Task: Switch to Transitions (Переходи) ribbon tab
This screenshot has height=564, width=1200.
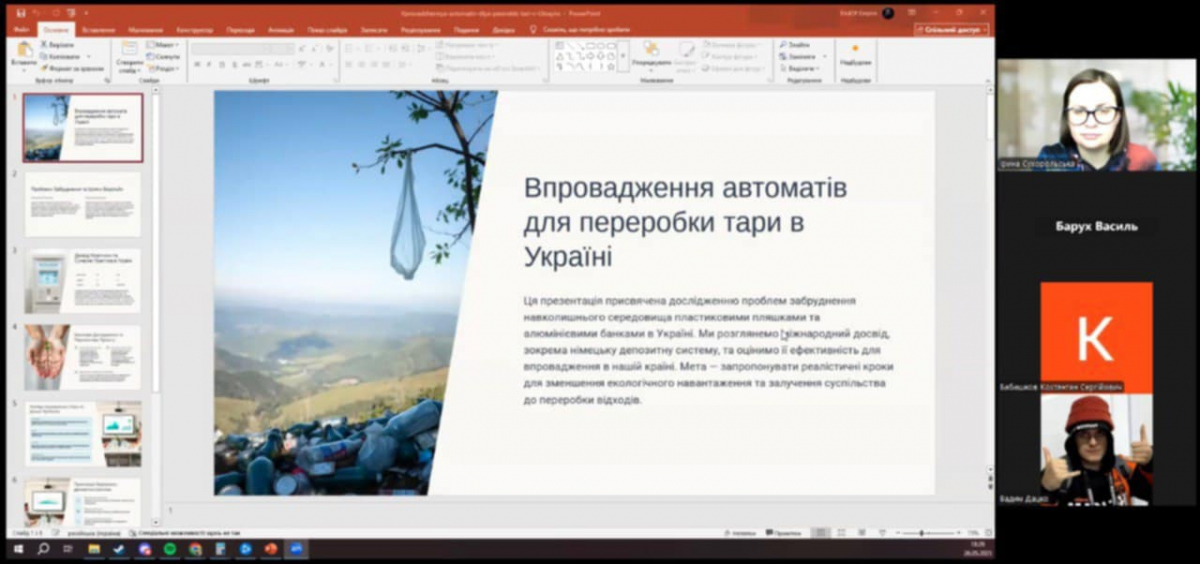Action: coord(240,30)
